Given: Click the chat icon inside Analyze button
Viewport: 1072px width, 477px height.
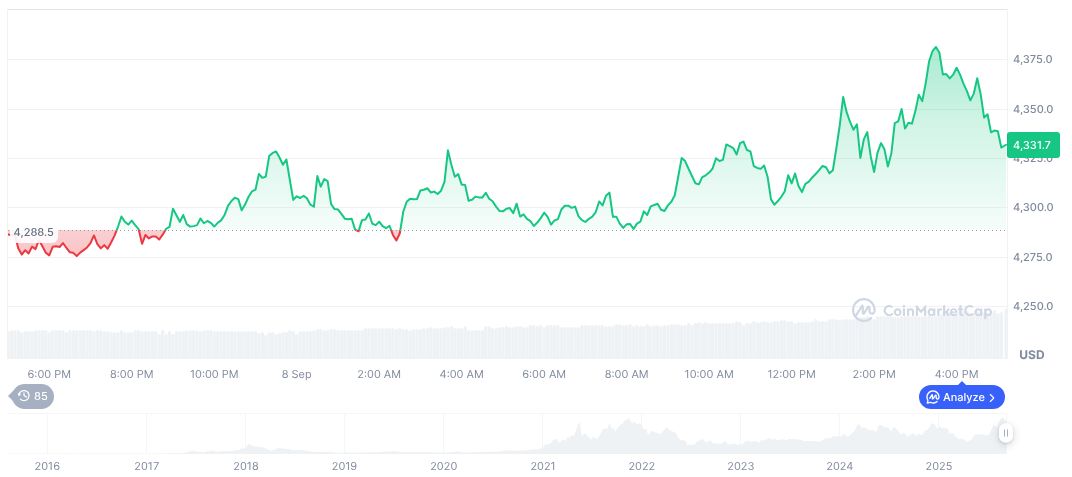Looking at the screenshot, I should pyautogui.click(x=932, y=397).
